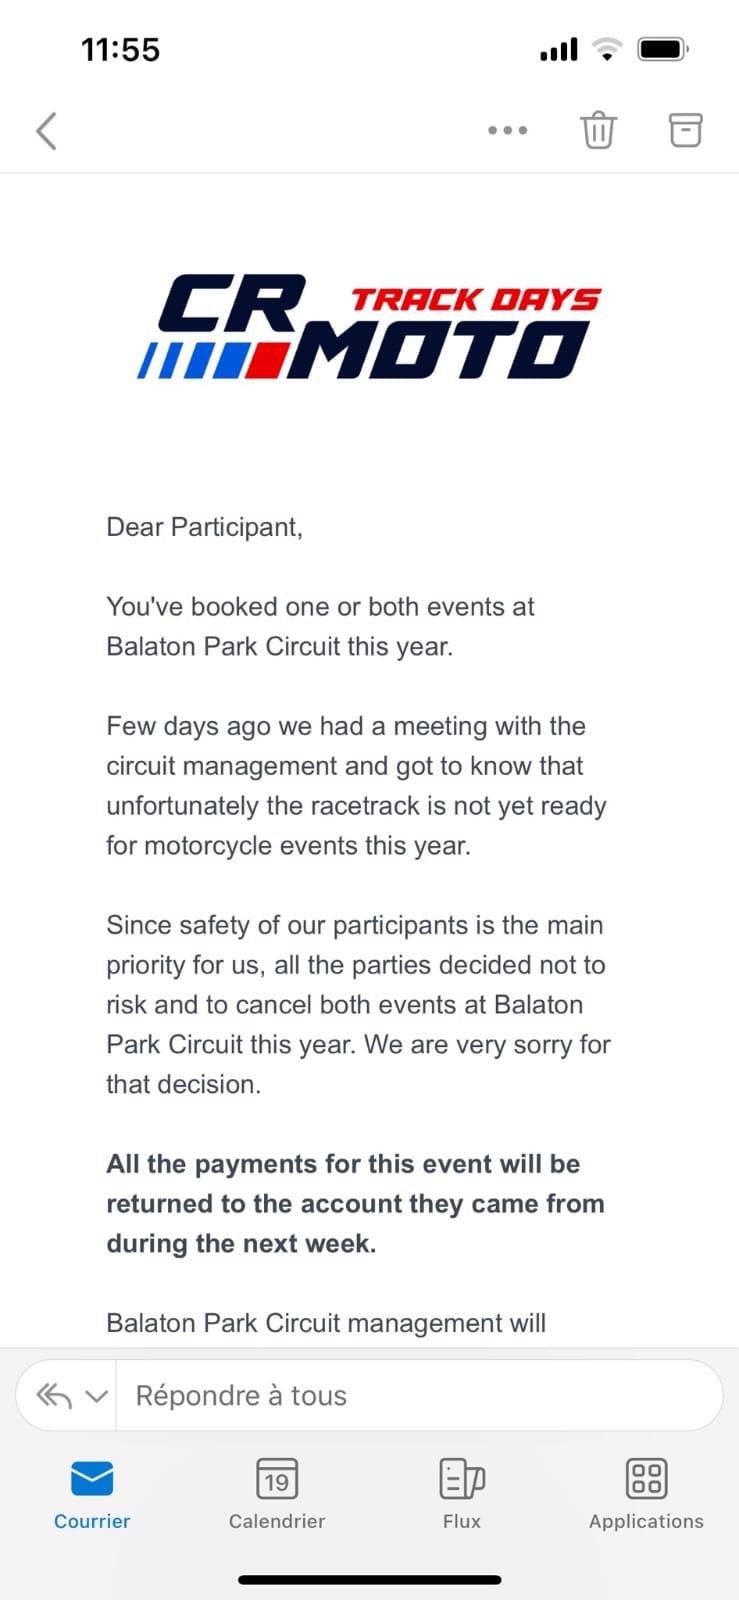Delete the email with the trash icon
739x1600 pixels.
598,130
